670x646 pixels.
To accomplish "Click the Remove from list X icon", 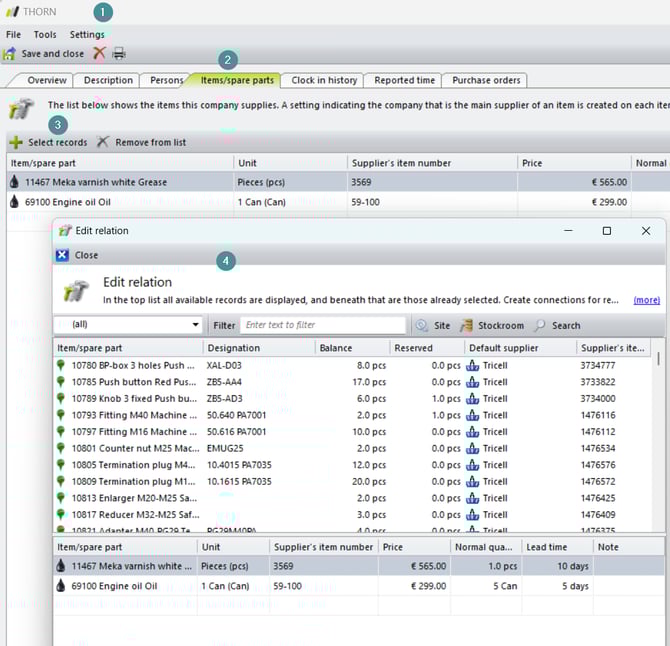I will coord(103,142).
